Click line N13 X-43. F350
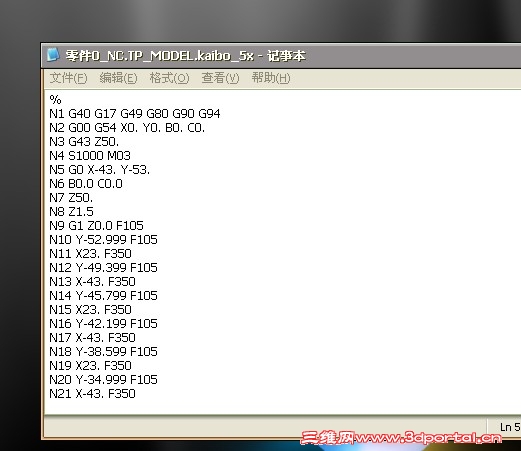Image resolution: width=521 pixels, height=451 pixels. pyautogui.click(x=92, y=282)
